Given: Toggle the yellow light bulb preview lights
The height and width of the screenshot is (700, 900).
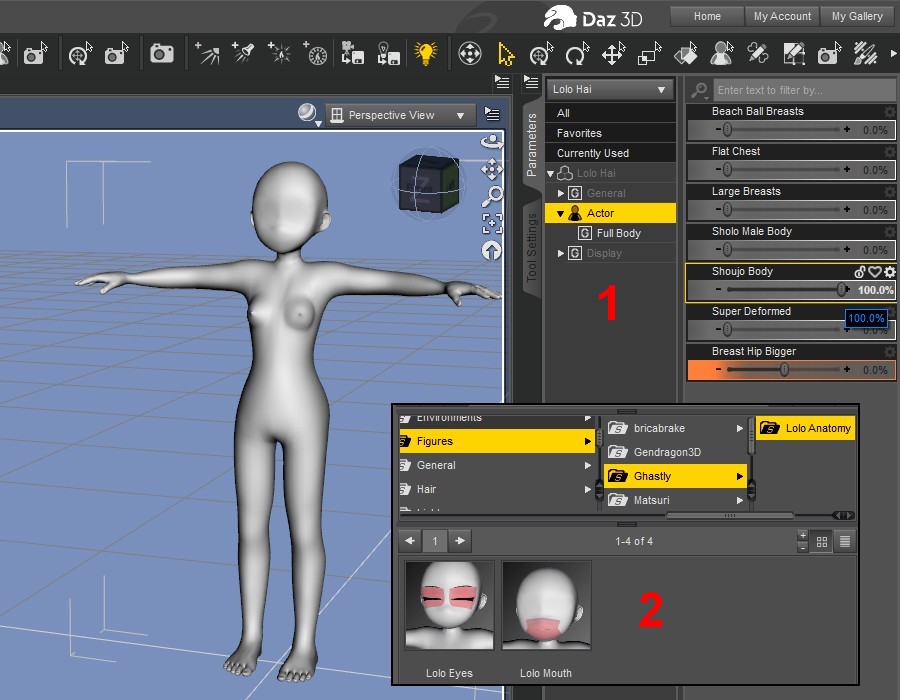Looking at the screenshot, I should tap(425, 53).
